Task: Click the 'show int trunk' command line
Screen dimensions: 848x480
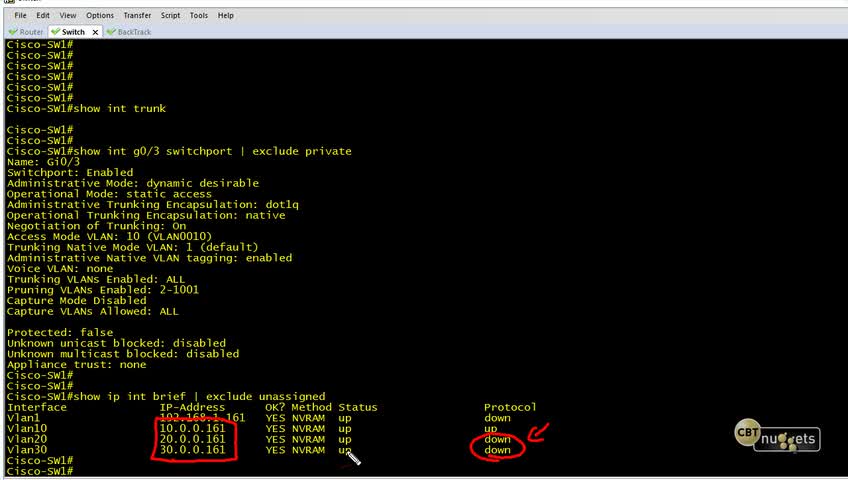Action: [86, 109]
